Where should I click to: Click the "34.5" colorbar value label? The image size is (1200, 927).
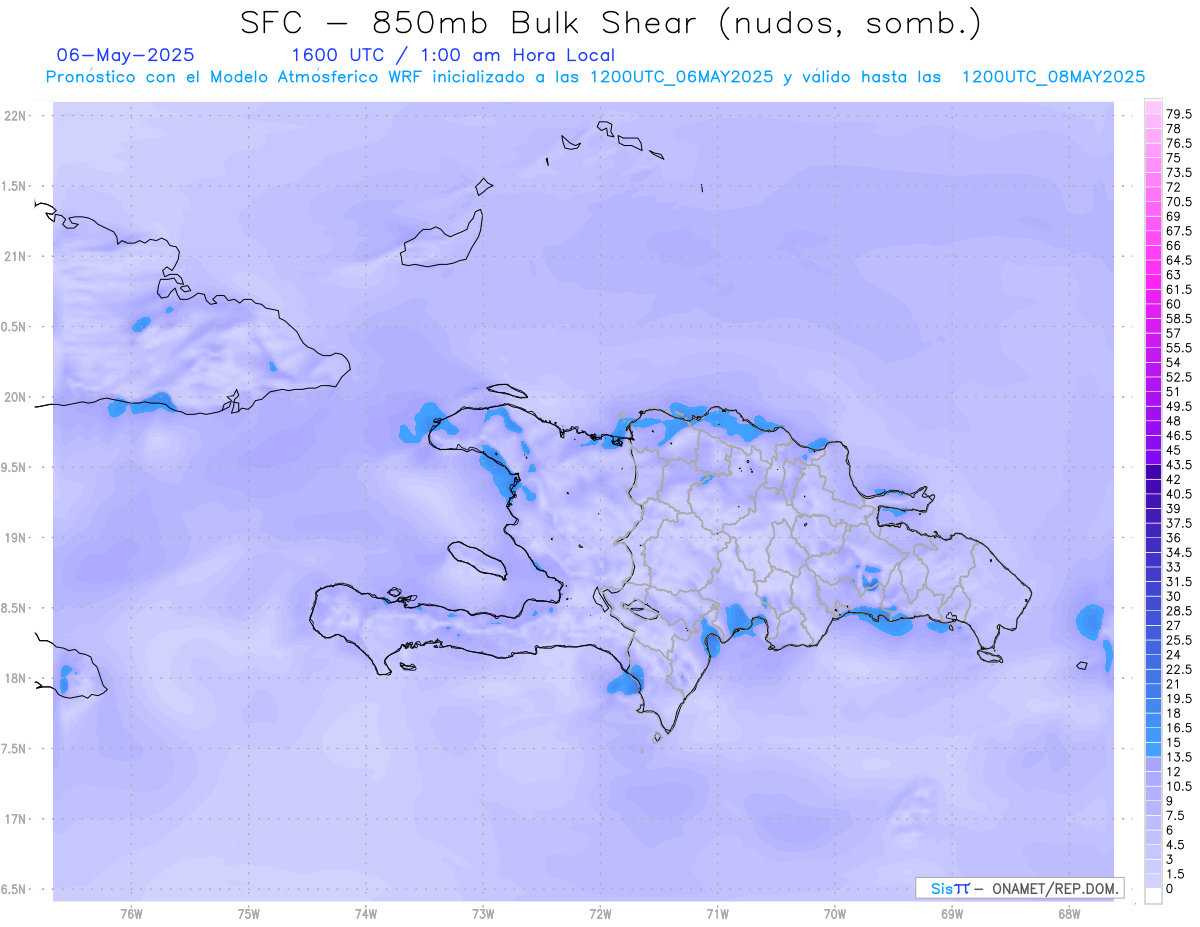point(1180,552)
